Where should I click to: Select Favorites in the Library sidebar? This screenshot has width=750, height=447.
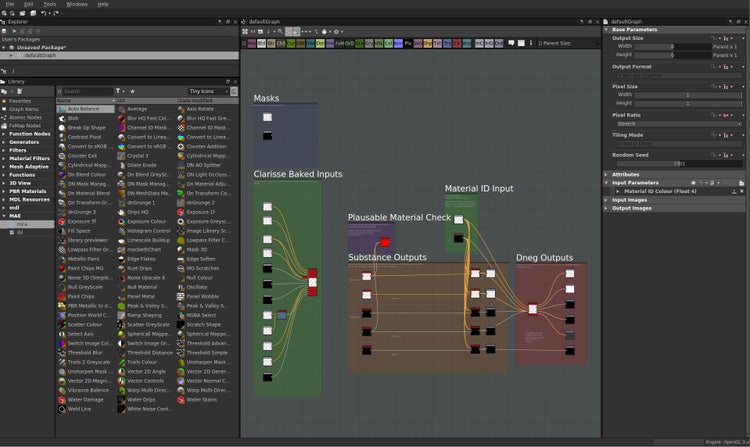tap(20, 101)
